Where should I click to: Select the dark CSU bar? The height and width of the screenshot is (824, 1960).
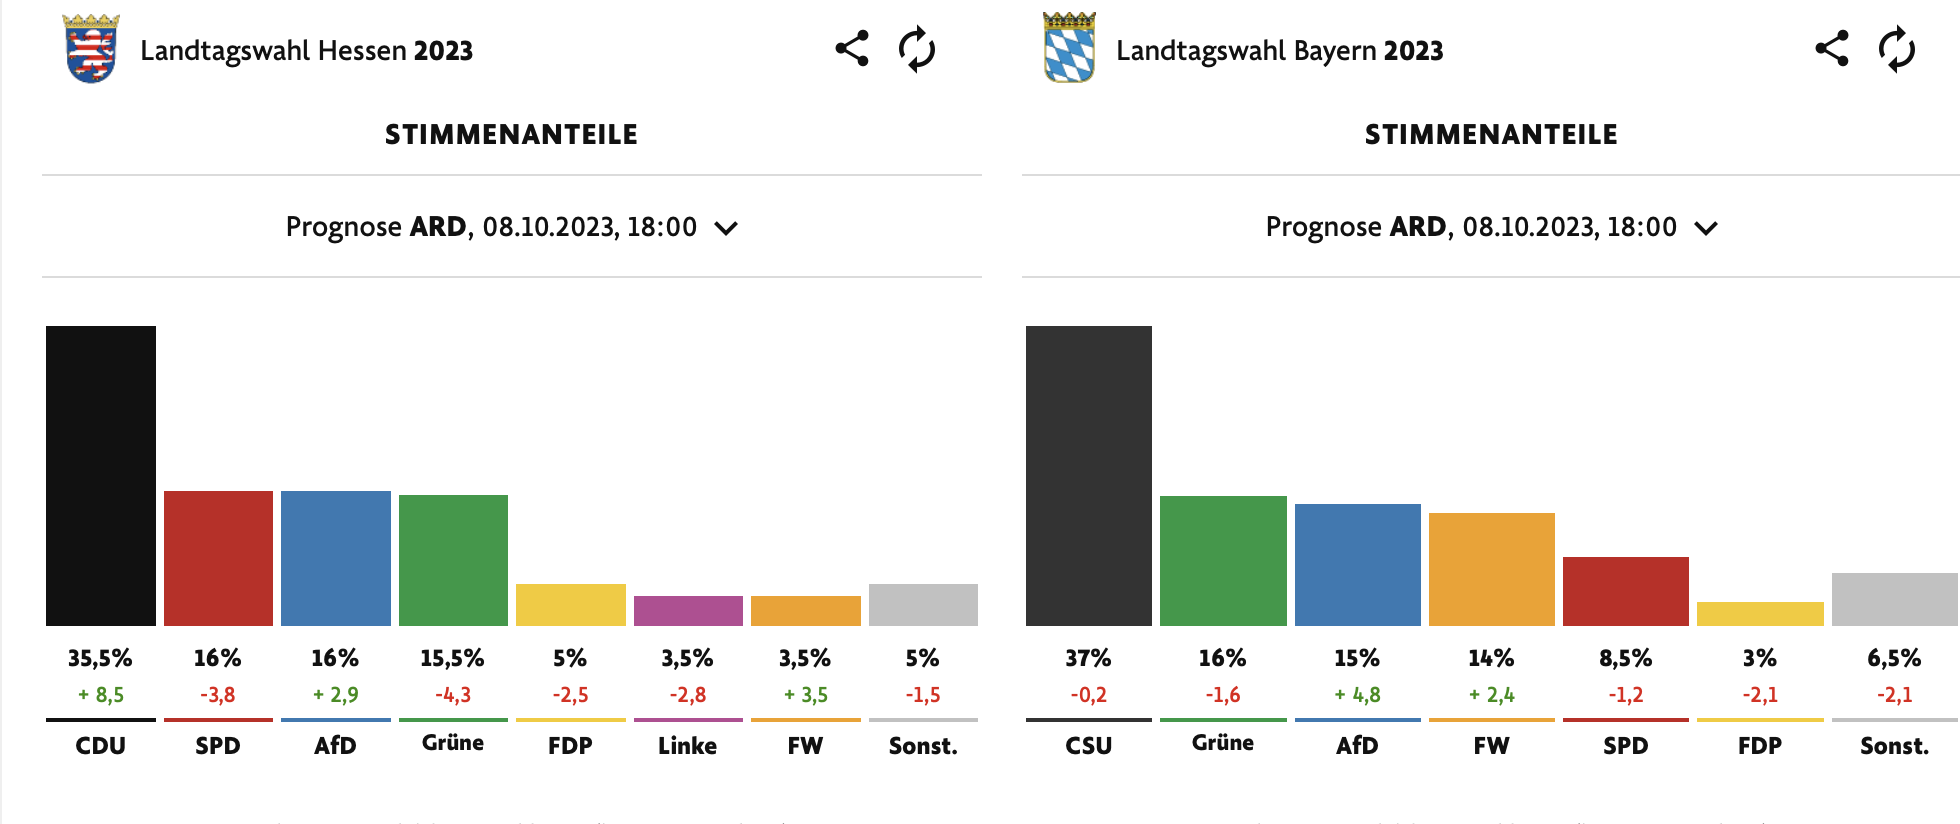tap(1089, 476)
